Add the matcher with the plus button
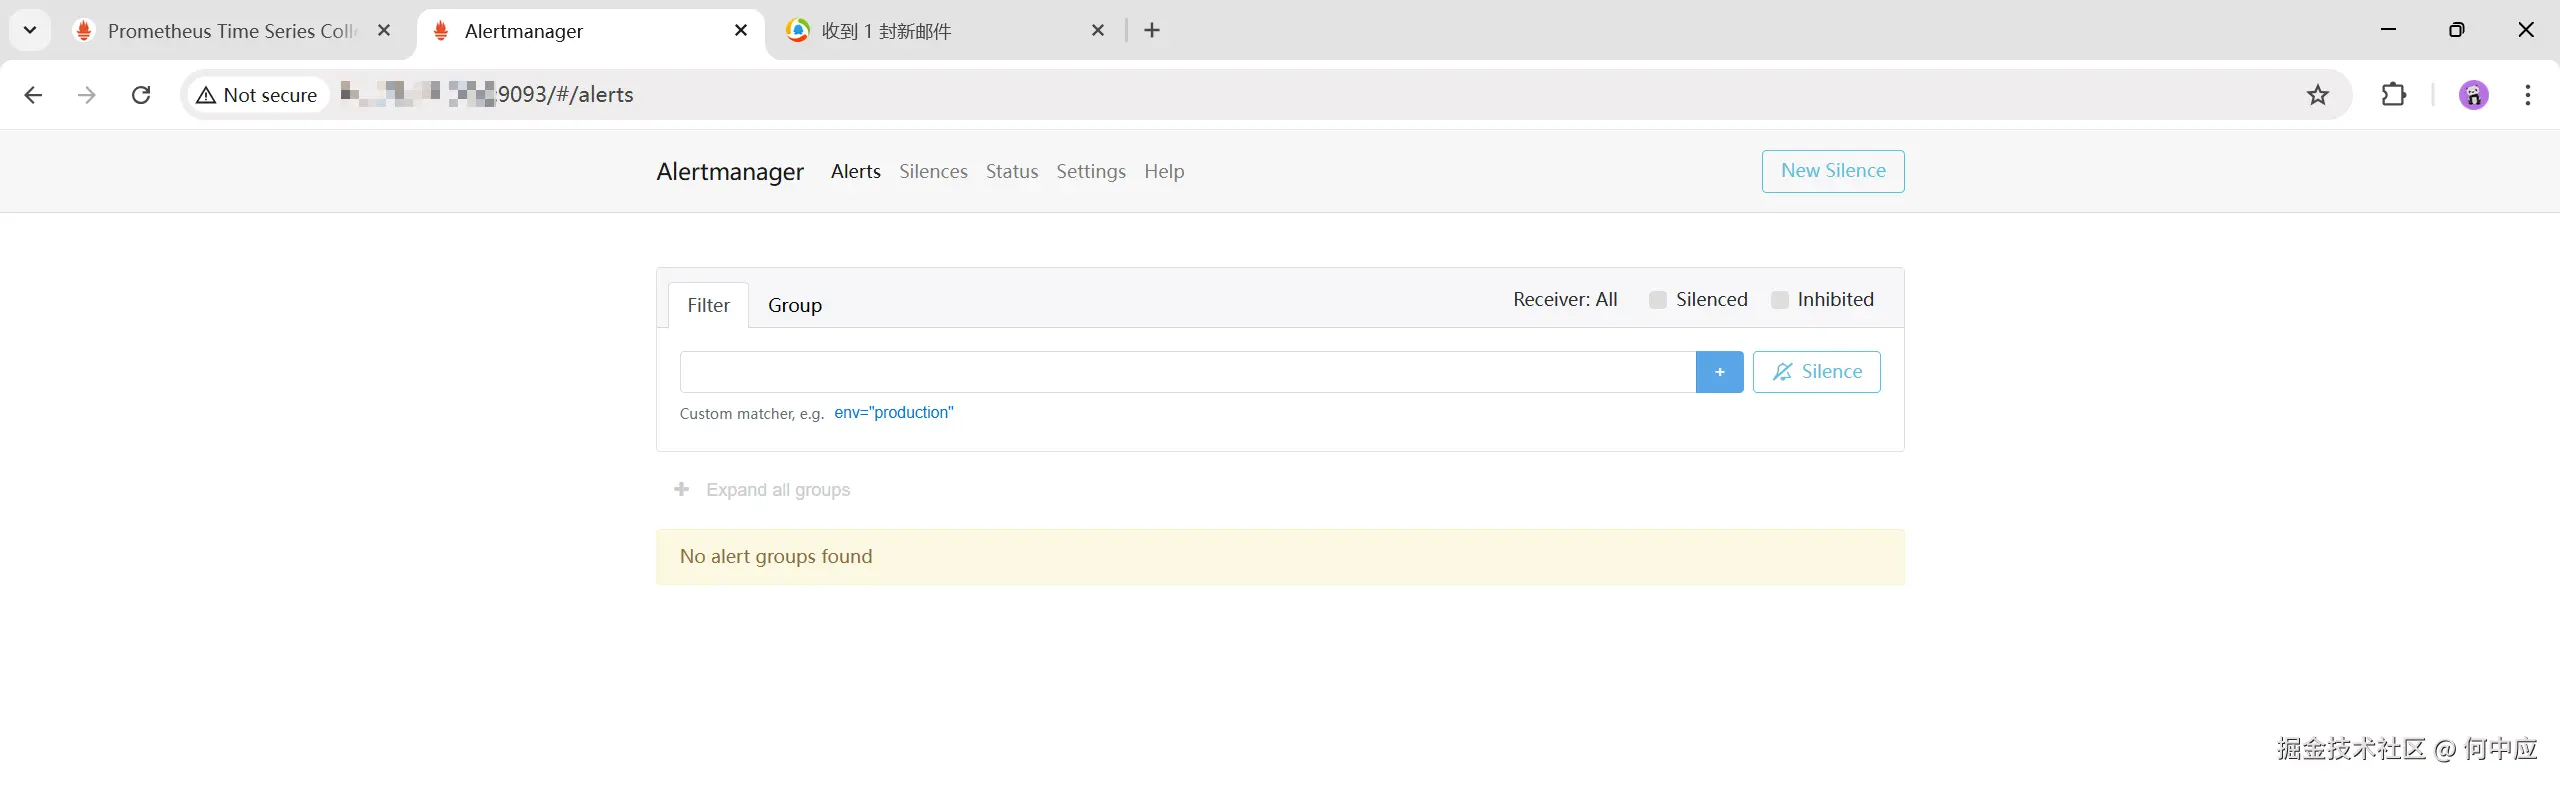The image size is (2560, 785). pyautogui.click(x=1720, y=372)
